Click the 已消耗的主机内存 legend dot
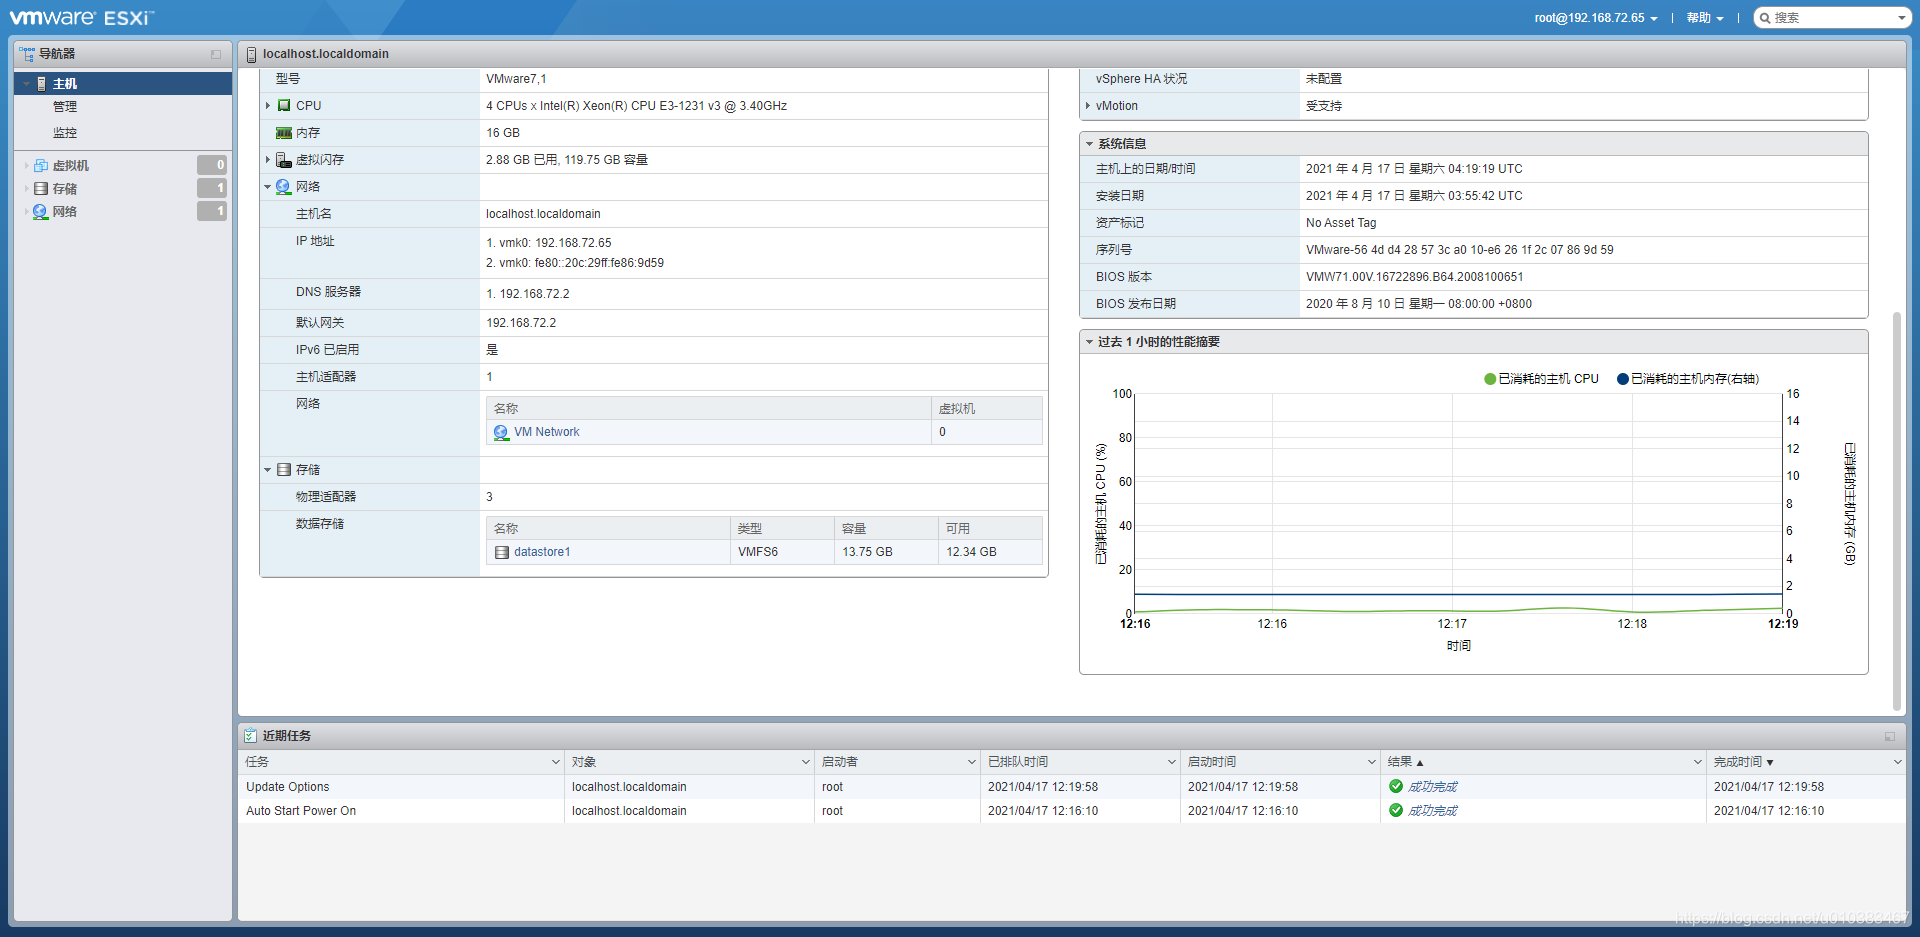This screenshot has height=937, width=1920. pyautogui.click(x=1623, y=379)
